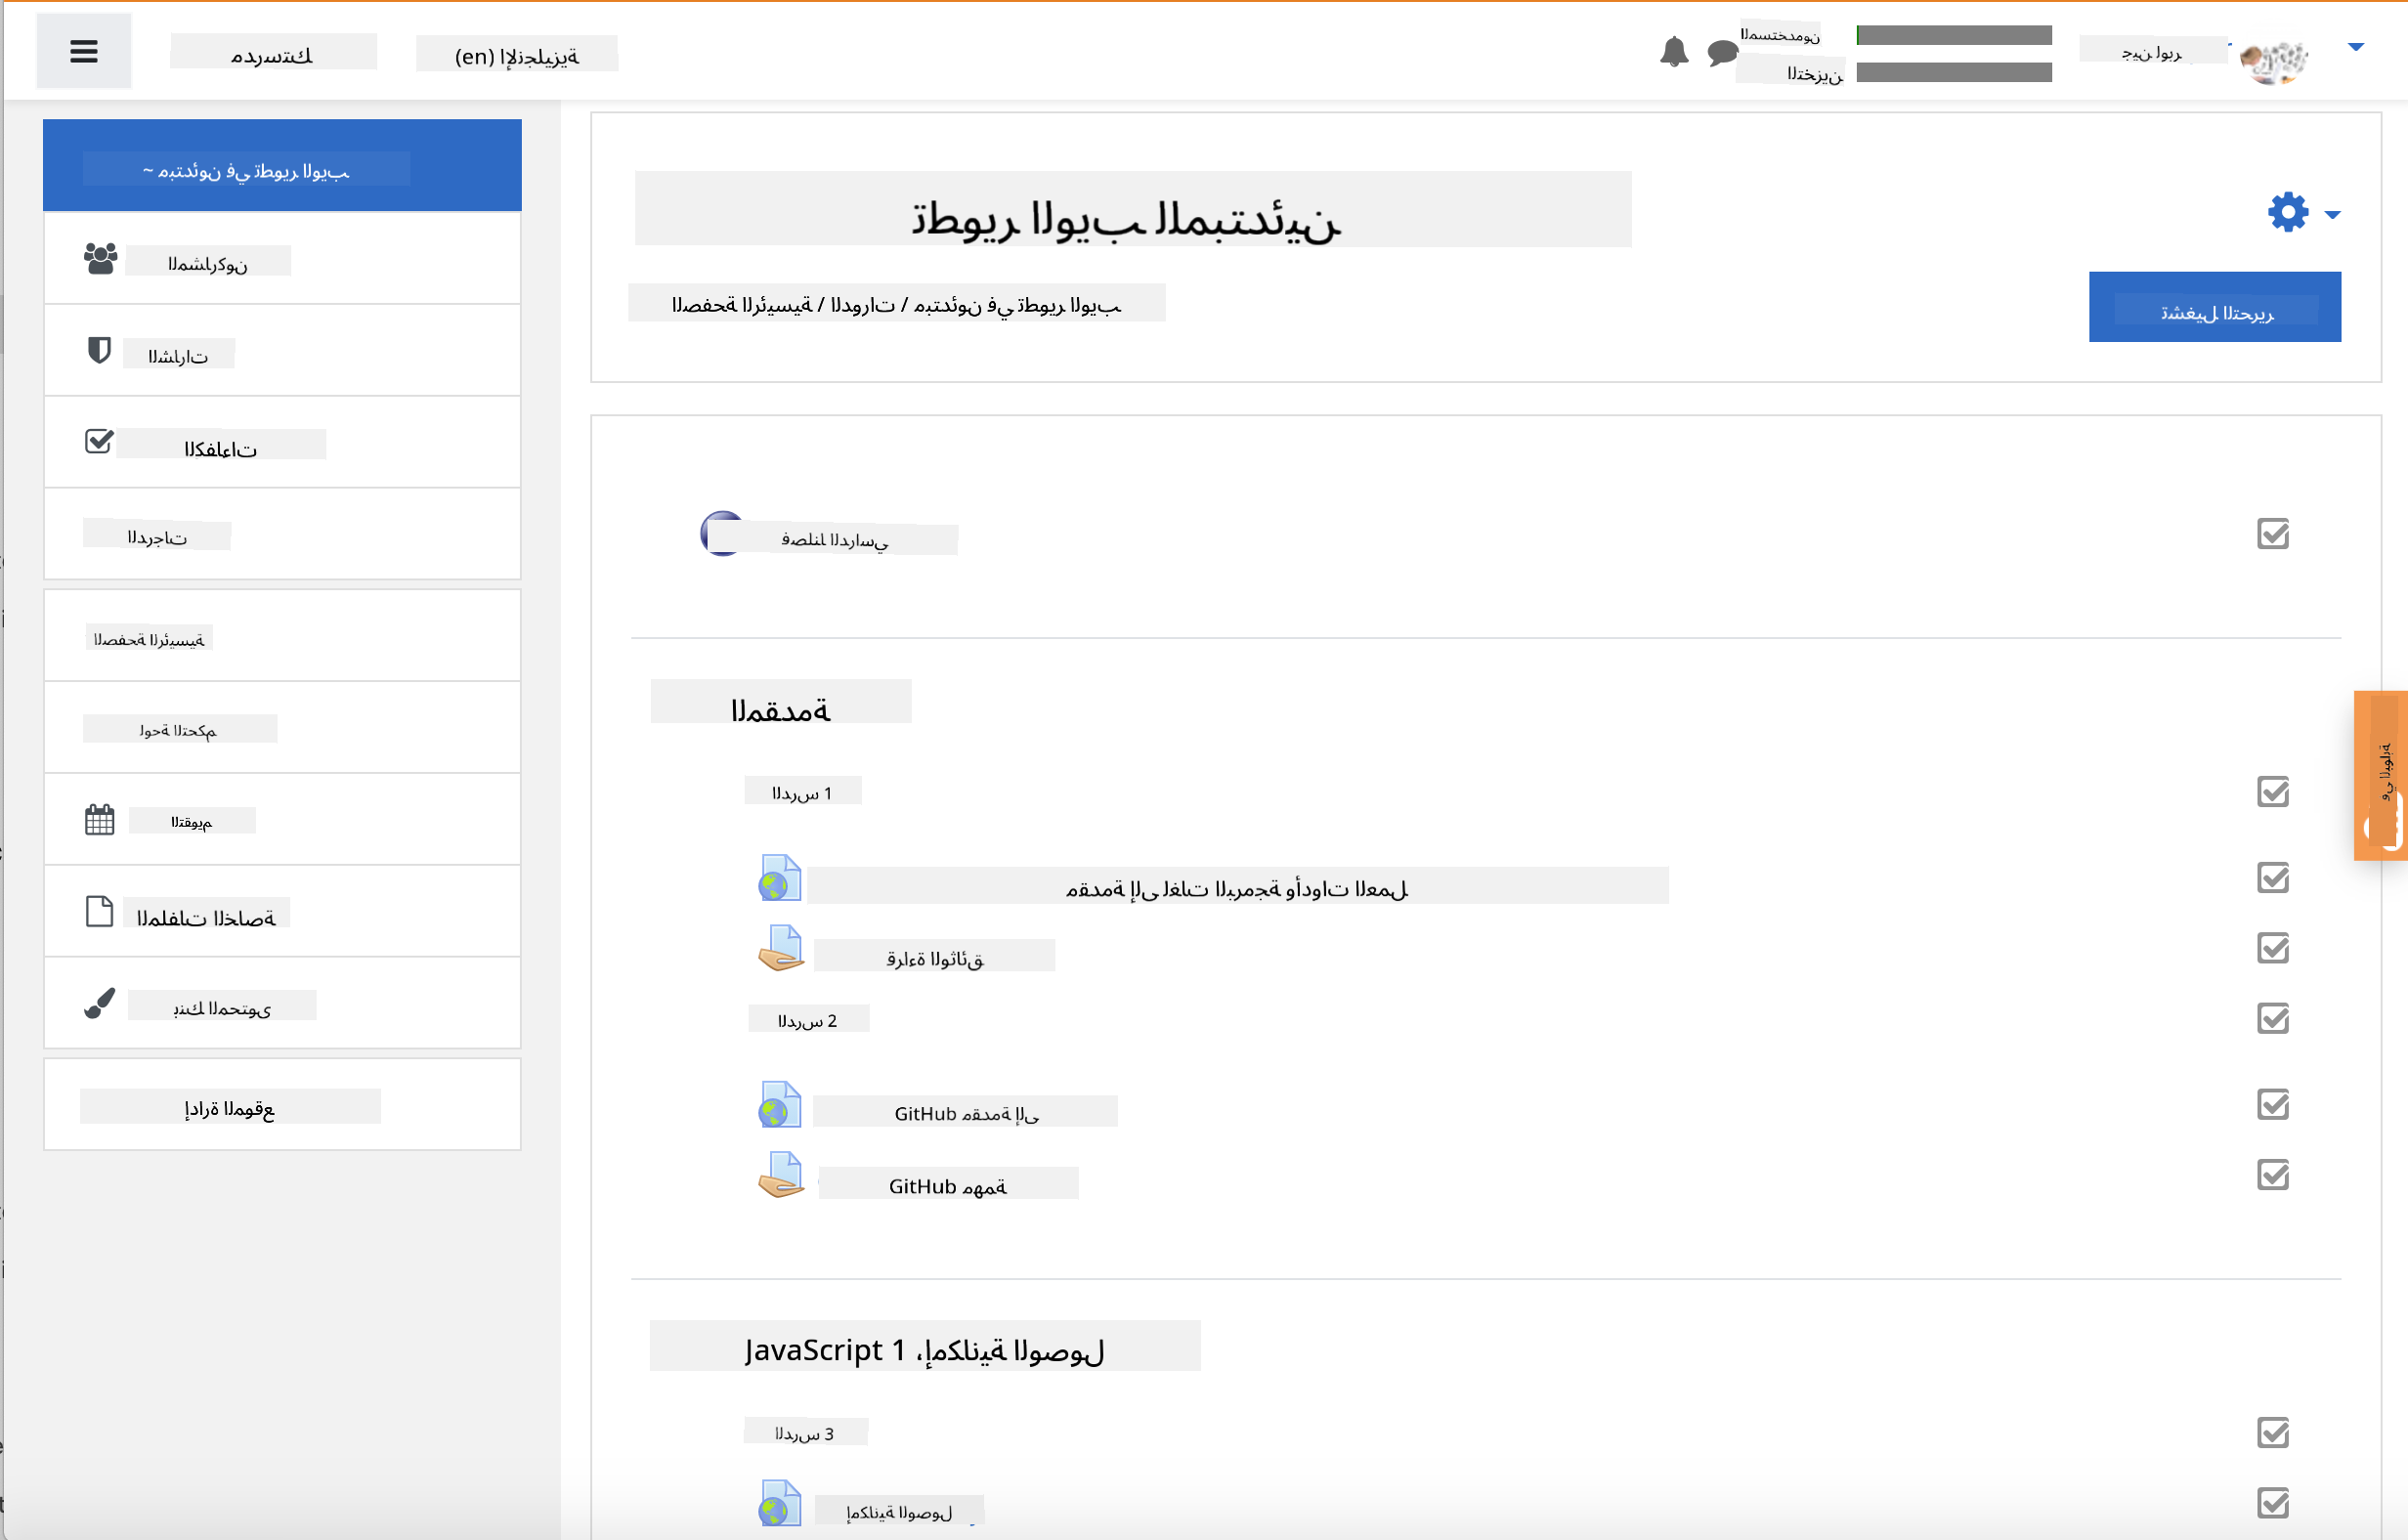The height and width of the screenshot is (1540, 2408).
Task: Expand the user menu arrow beside avatar
Action: [x=2355, y=47]
